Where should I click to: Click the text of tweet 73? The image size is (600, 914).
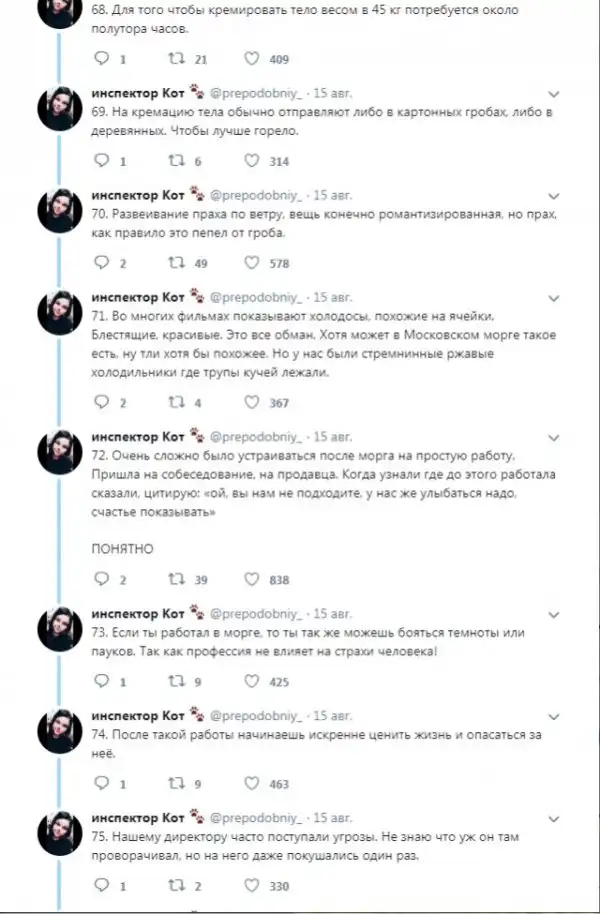click(x=300, y=643)
